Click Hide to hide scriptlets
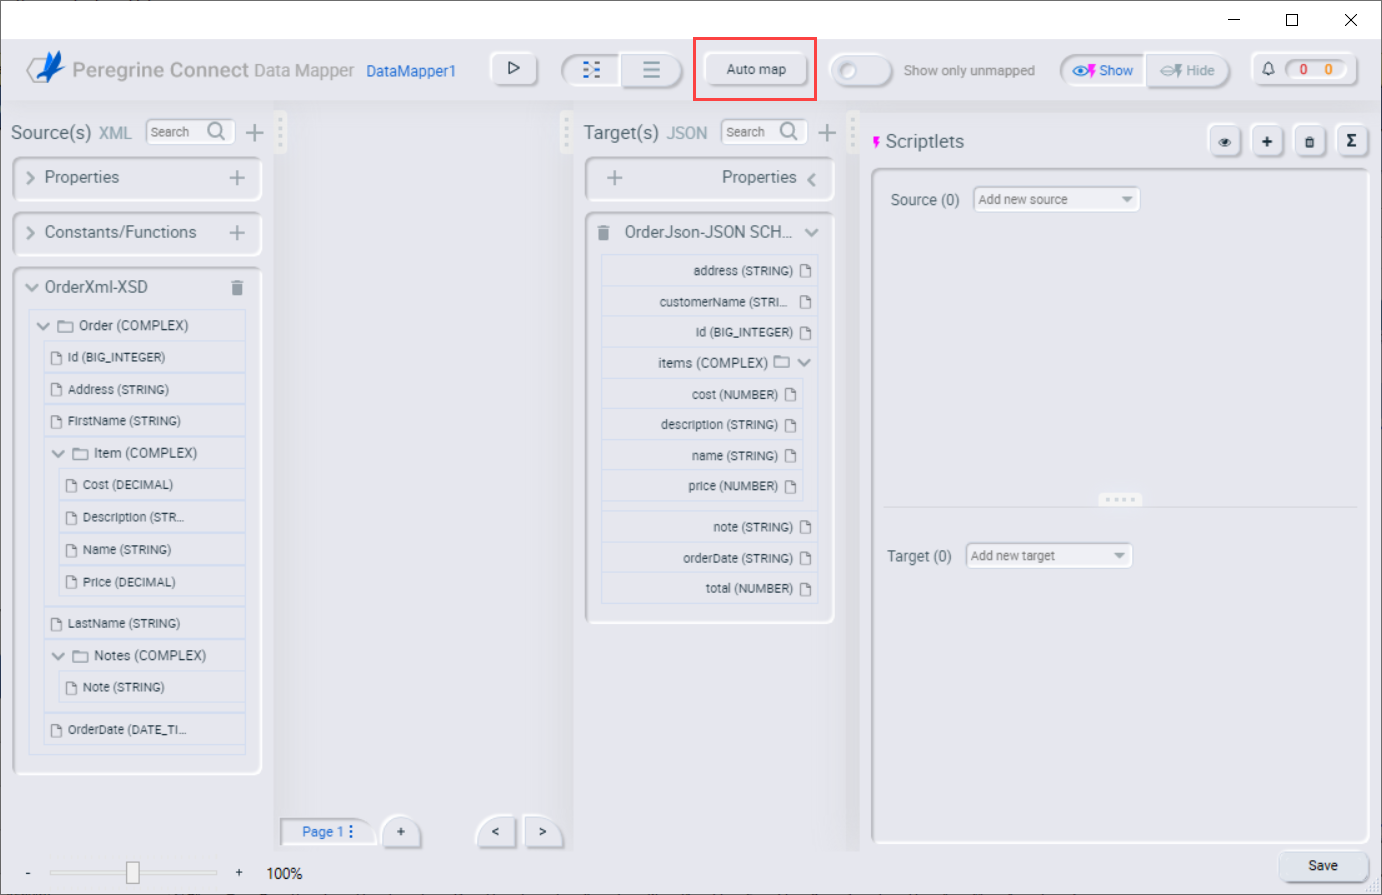Viewport: 1382px width, 895px height. point(1187,70)
